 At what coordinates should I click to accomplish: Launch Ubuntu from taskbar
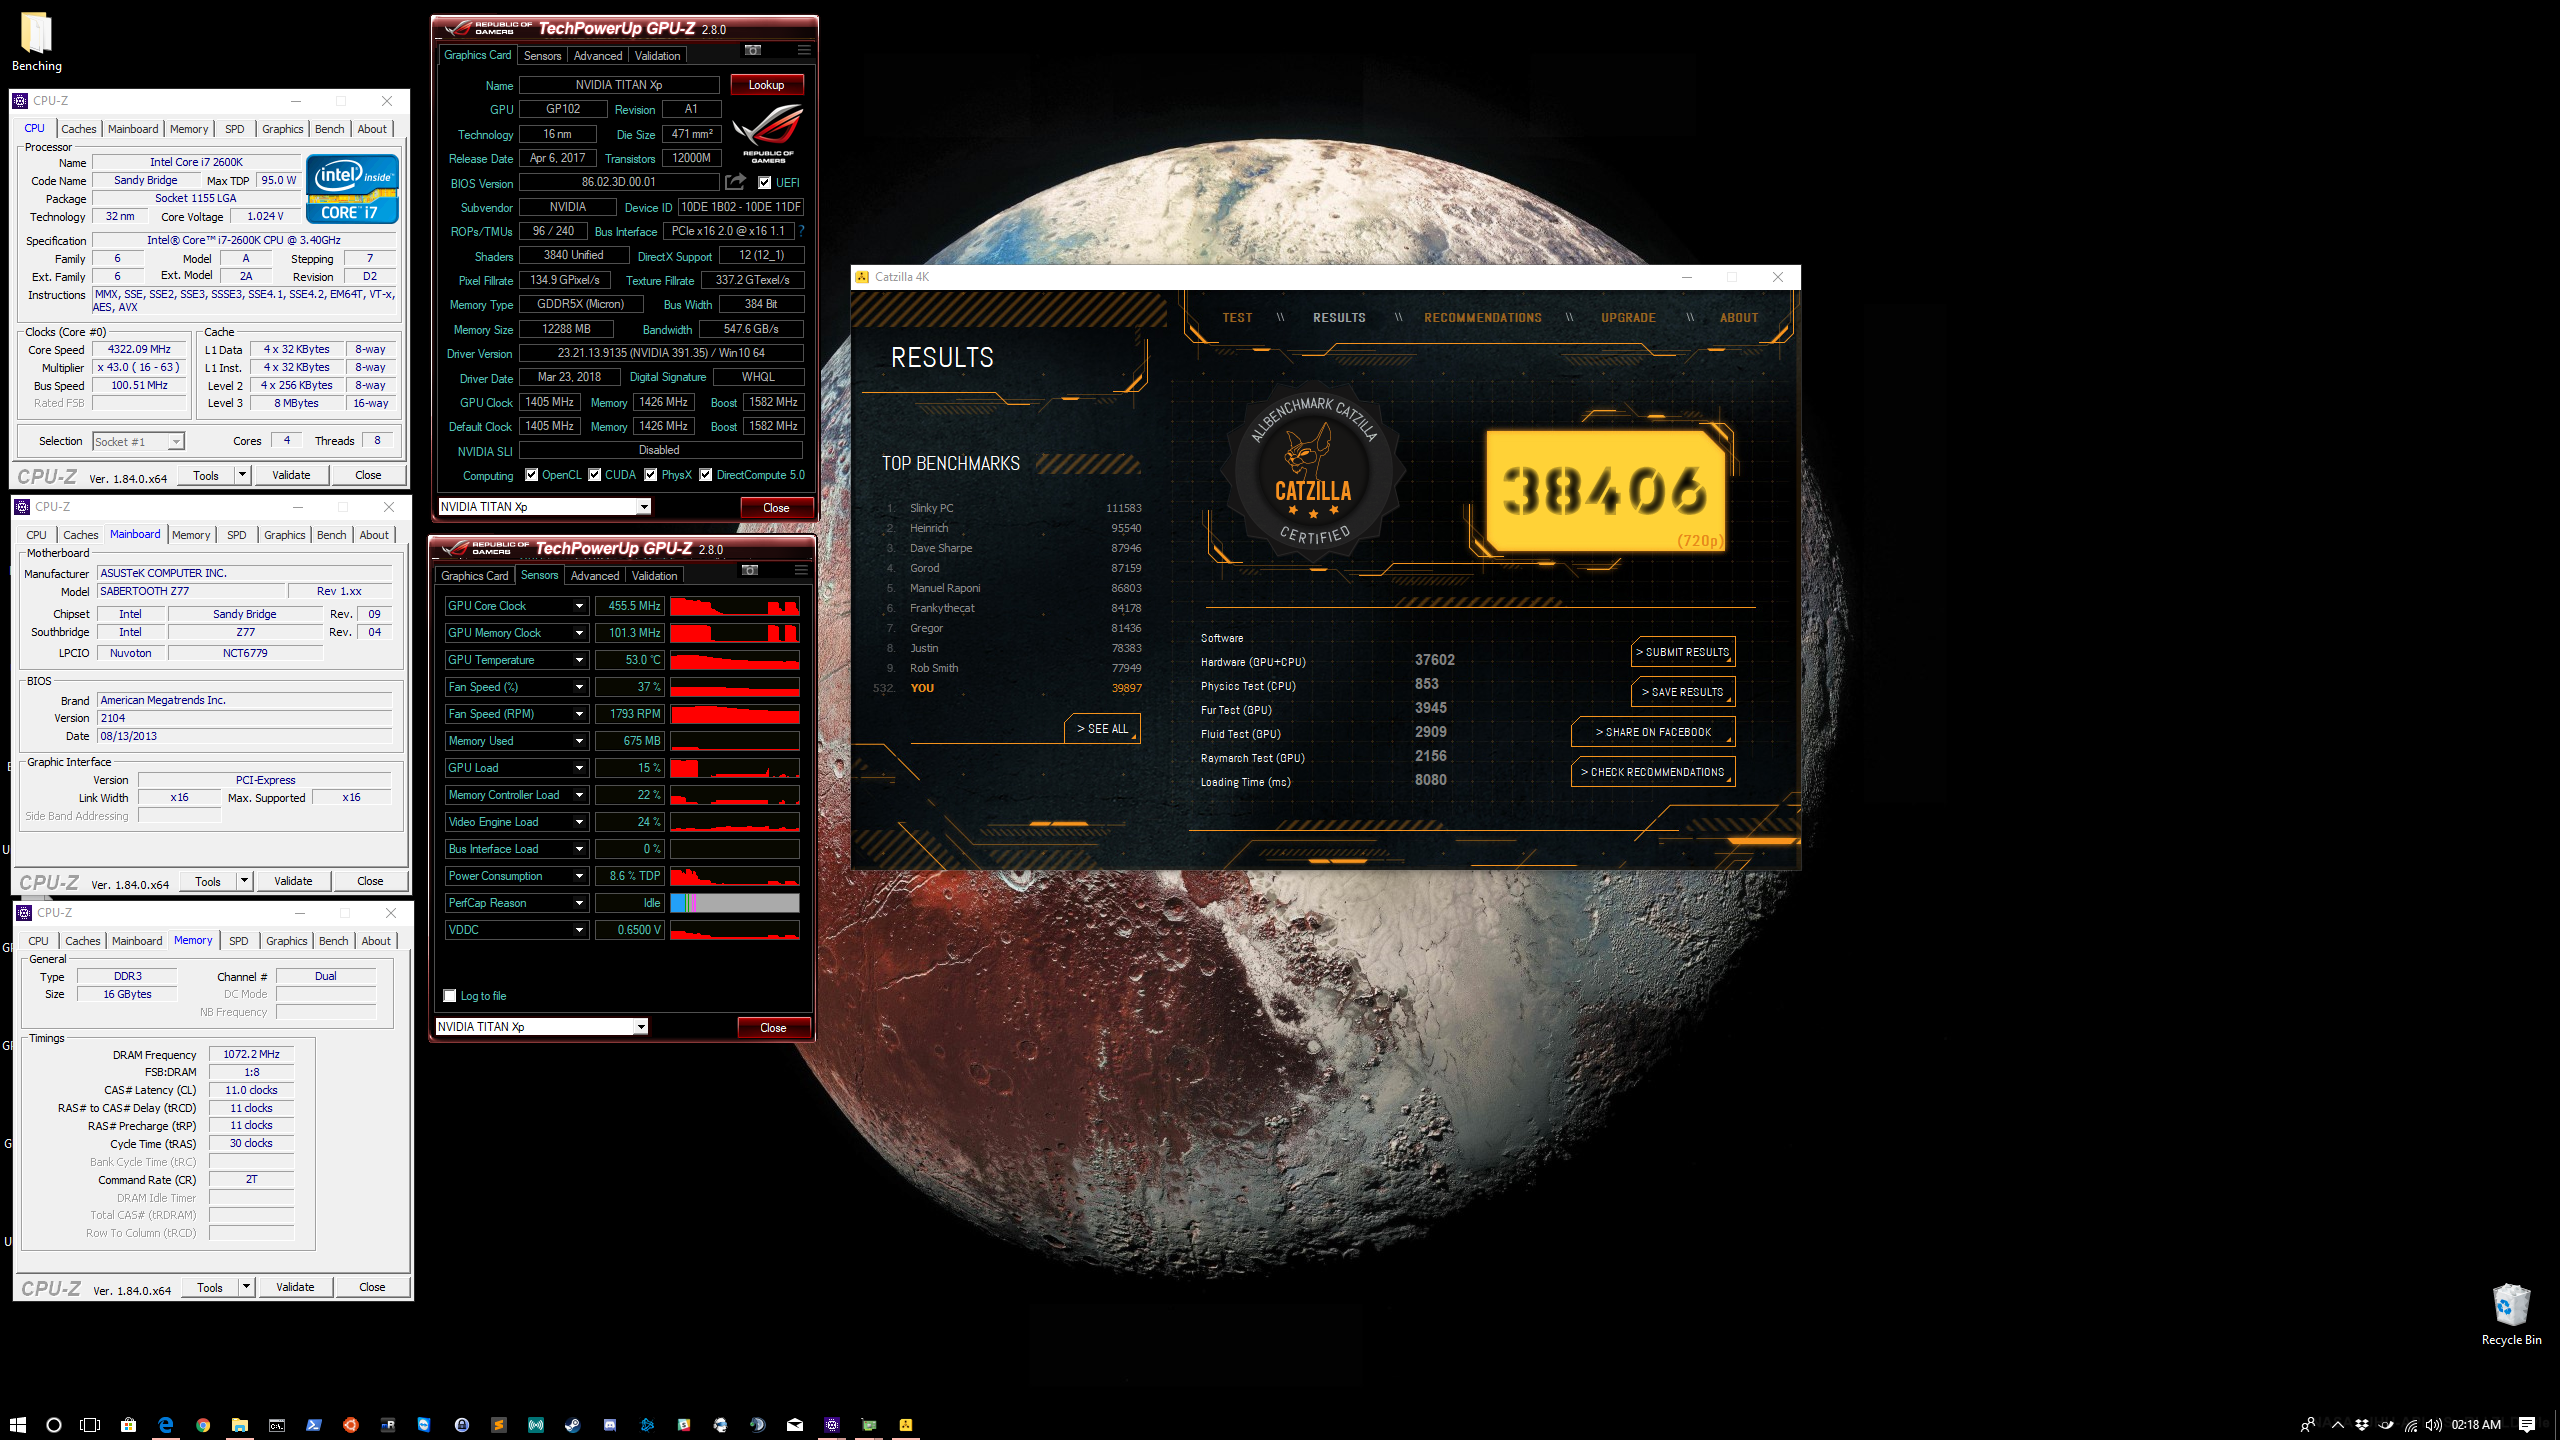[x=350, y=1424]
